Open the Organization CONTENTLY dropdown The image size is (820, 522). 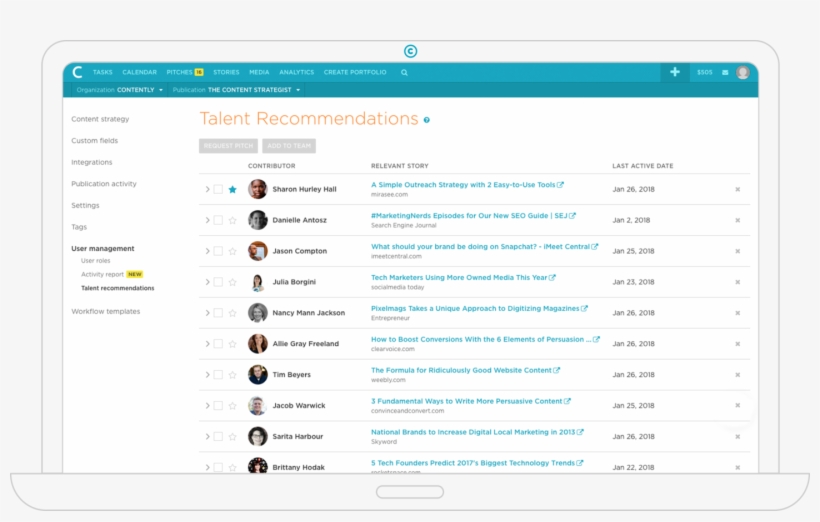120,90
